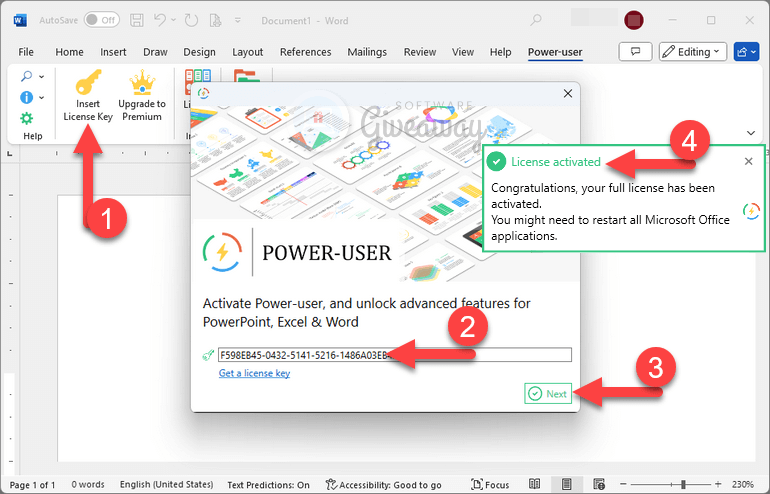This screenshot has height=494, width=770.
Task: Close the Power-user activation dialog
Action: (568, 93)
